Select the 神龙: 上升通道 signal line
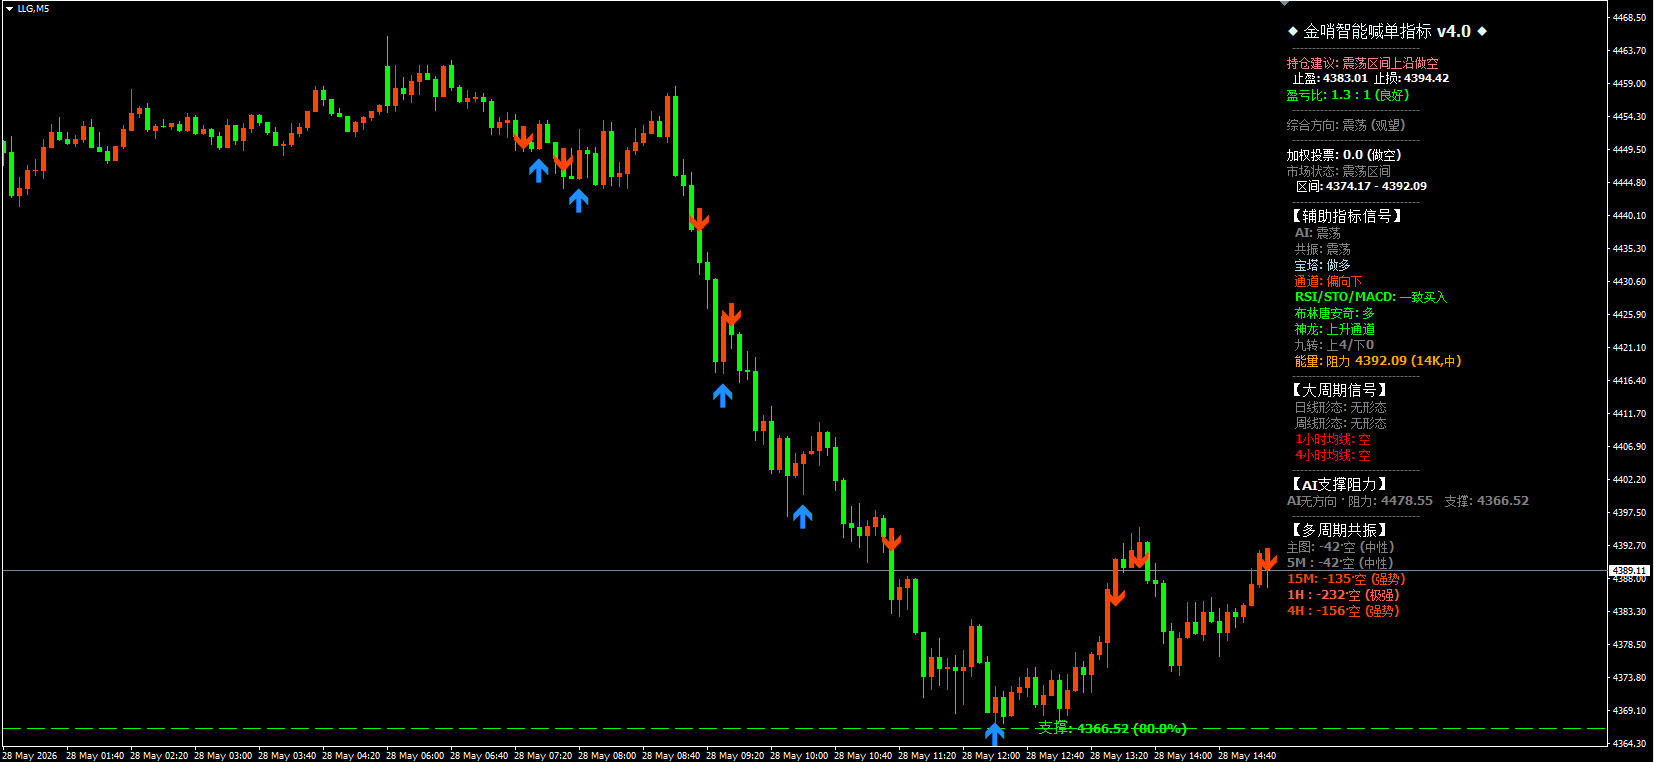 point(1335,329)
